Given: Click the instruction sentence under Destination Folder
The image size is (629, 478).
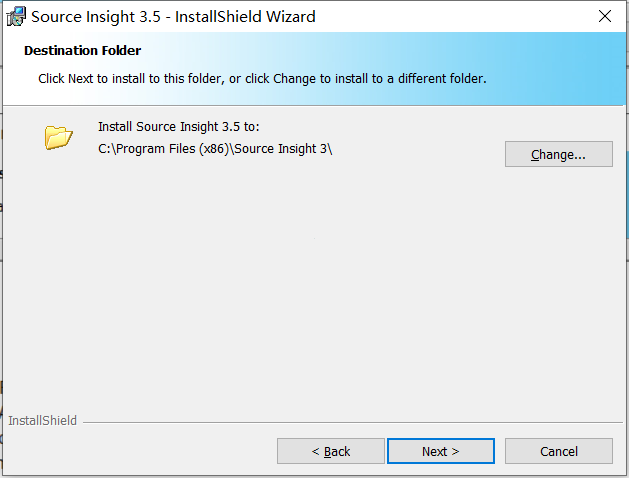Looking at the screenshot, I should tap(262, 79).
